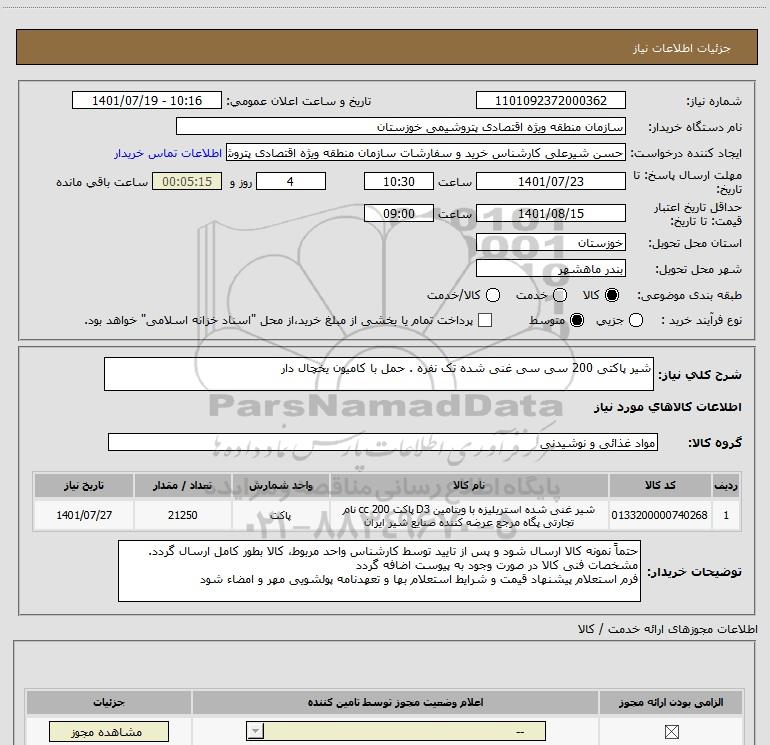The width and height of the screenshot is (770, 745).
Task: Click the remaining days field showing 4
Action: point(291,182)
